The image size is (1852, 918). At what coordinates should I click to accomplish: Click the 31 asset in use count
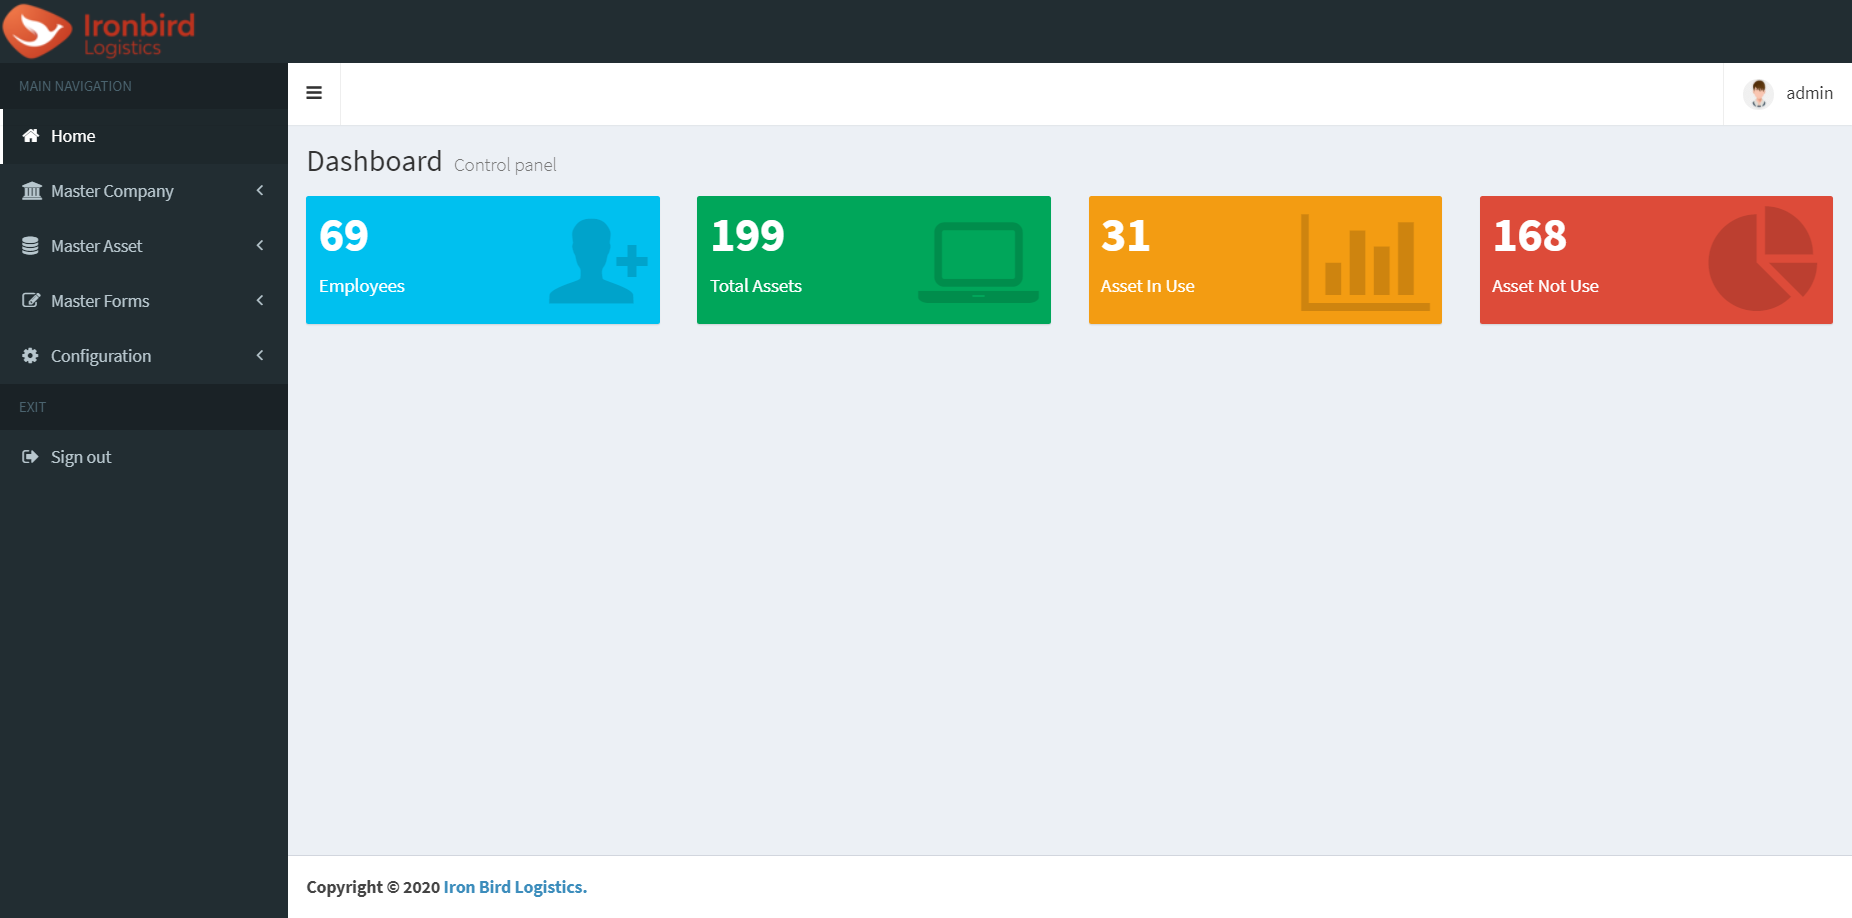click(1126, 236)
